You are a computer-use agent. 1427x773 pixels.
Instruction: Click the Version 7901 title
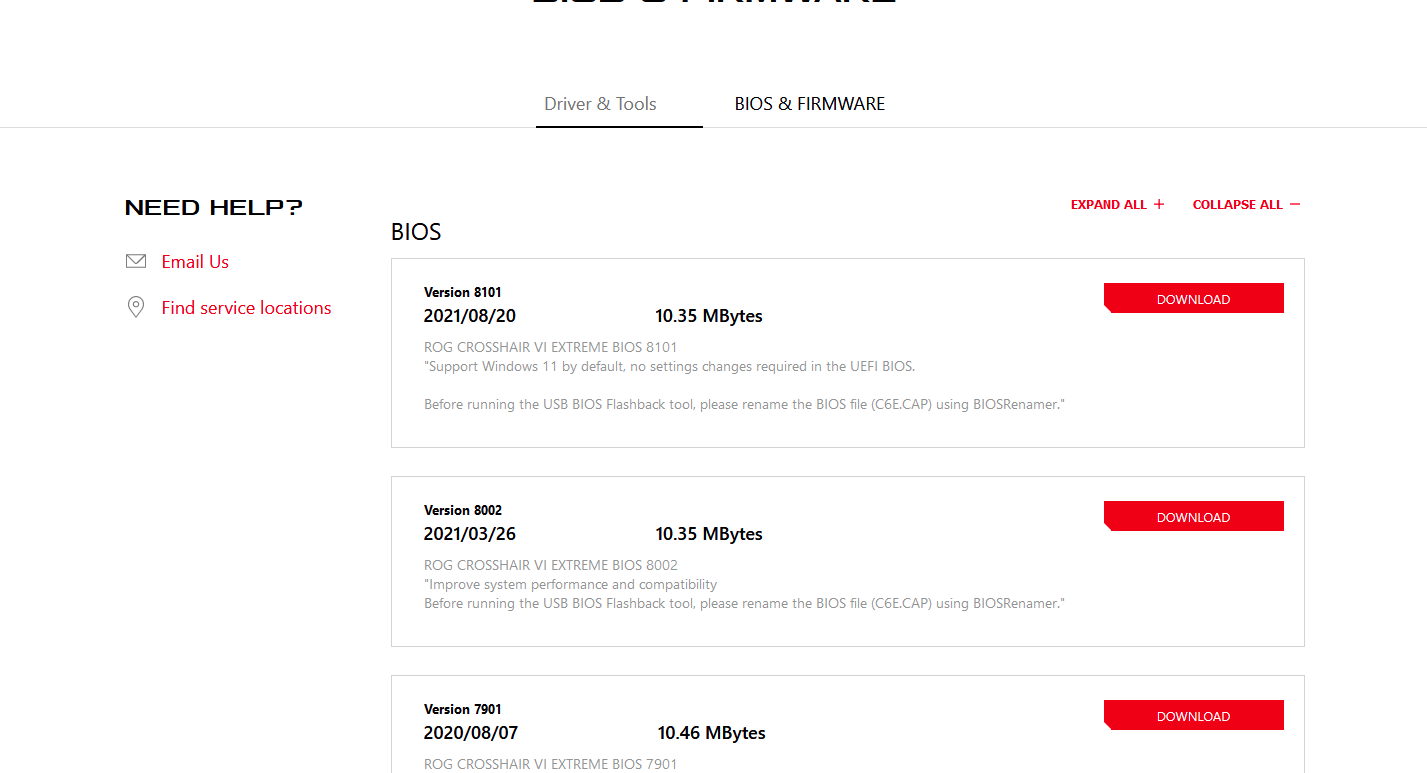tap(463, 709)
